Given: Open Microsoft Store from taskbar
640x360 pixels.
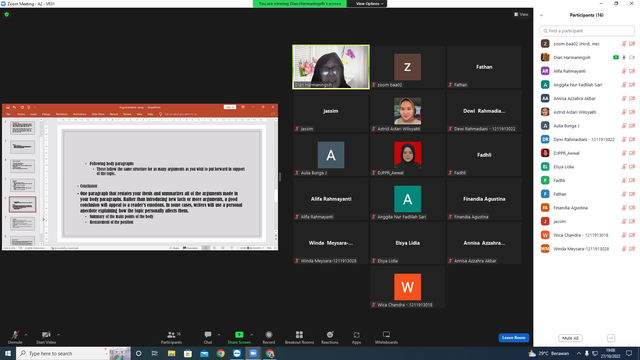Looking at the screenshot, I should [x=188, y=353].
